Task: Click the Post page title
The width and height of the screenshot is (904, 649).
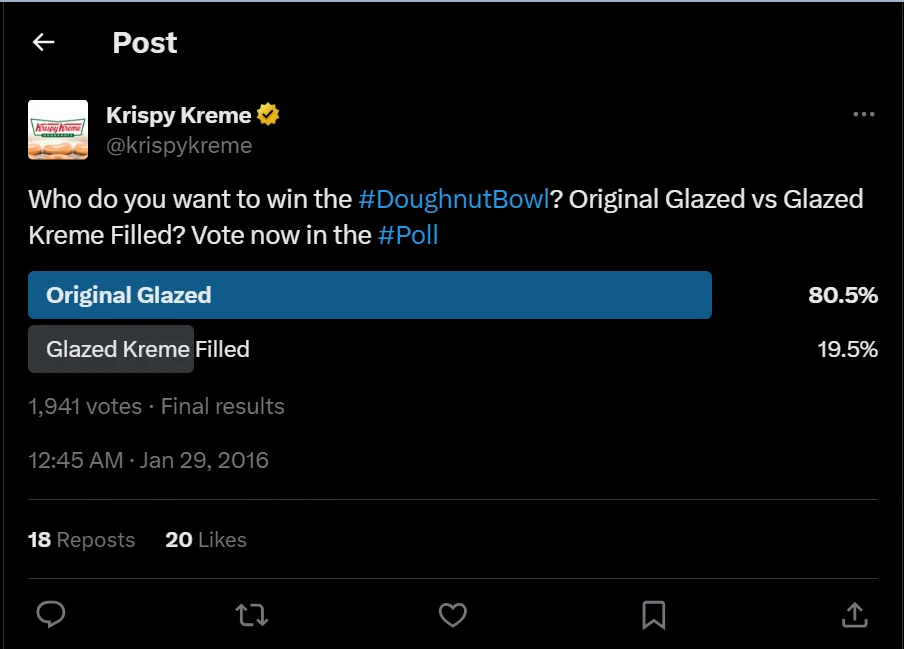Action: (144, 42)
